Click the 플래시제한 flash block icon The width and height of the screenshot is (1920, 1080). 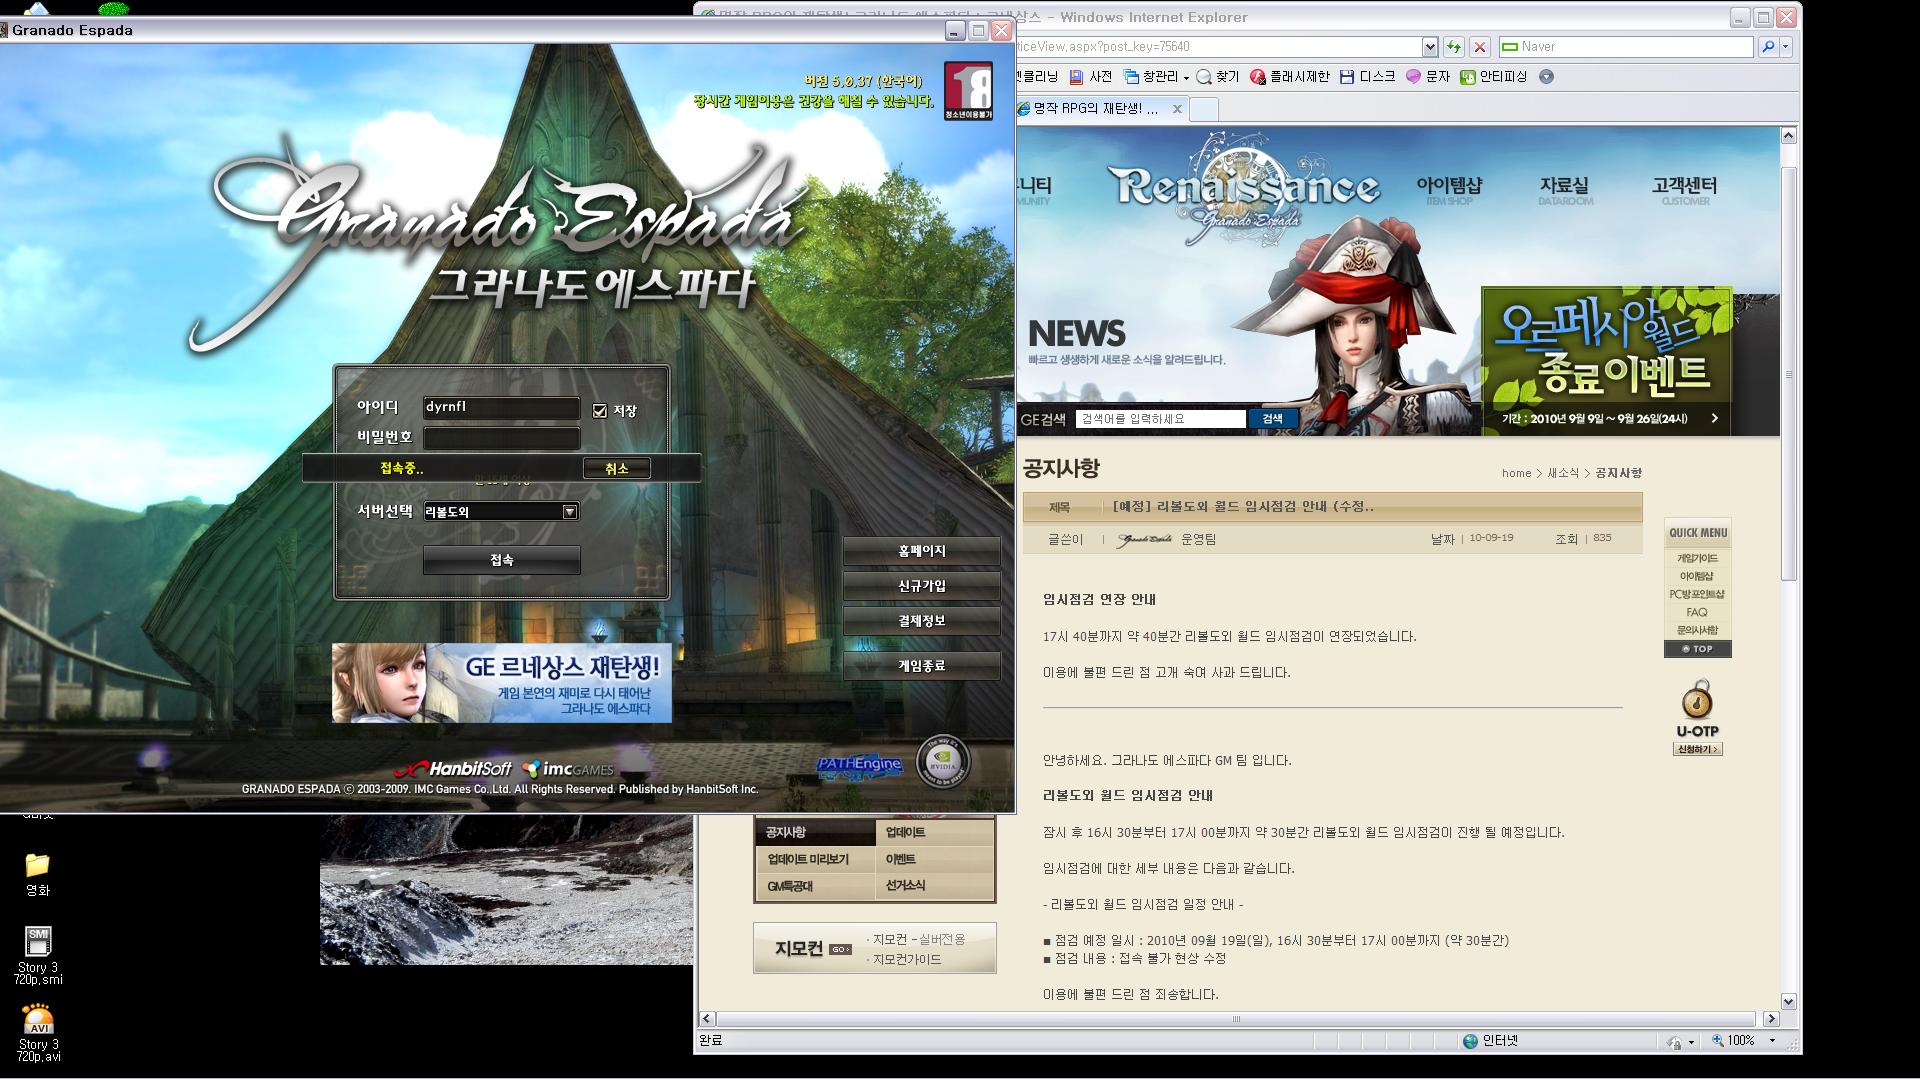(1289, 77)
